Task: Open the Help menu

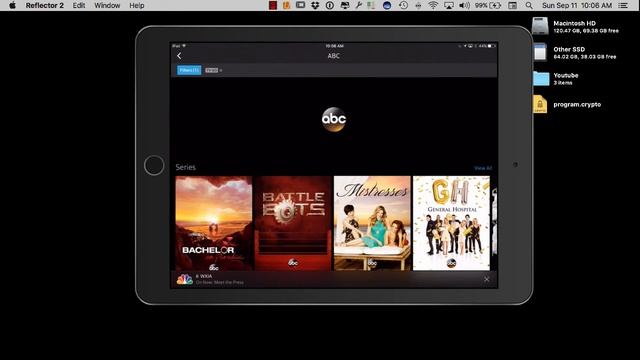Action: click(x=137, y=5)
